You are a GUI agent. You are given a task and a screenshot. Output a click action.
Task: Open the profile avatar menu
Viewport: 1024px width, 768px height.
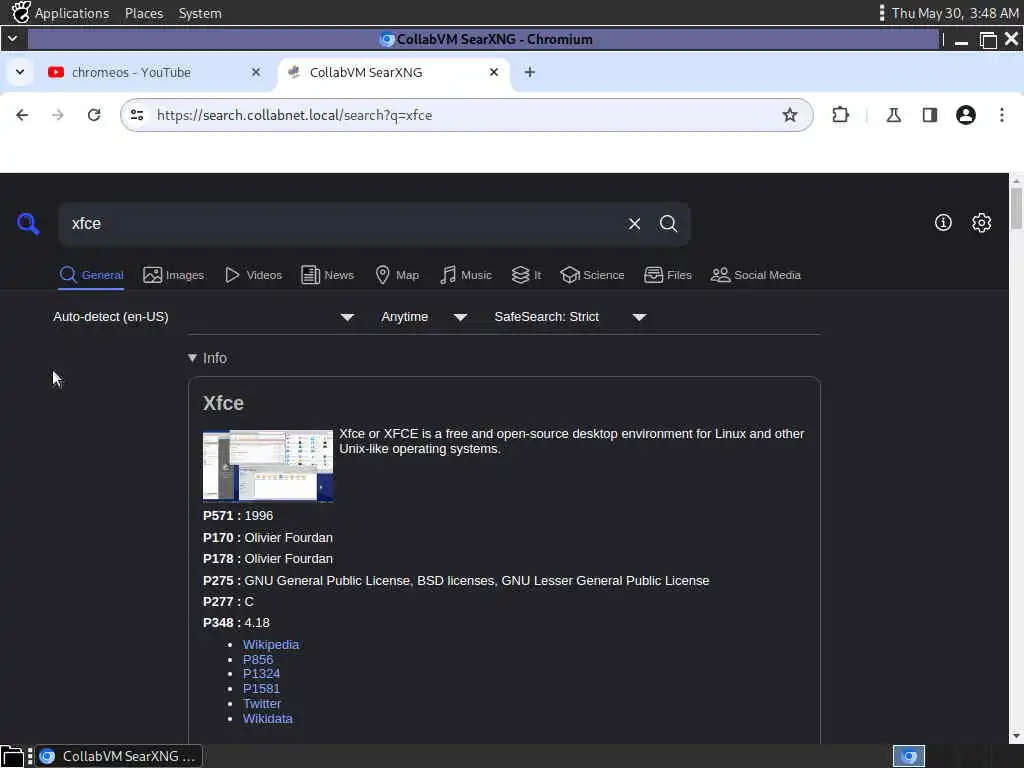coord(966,115)
